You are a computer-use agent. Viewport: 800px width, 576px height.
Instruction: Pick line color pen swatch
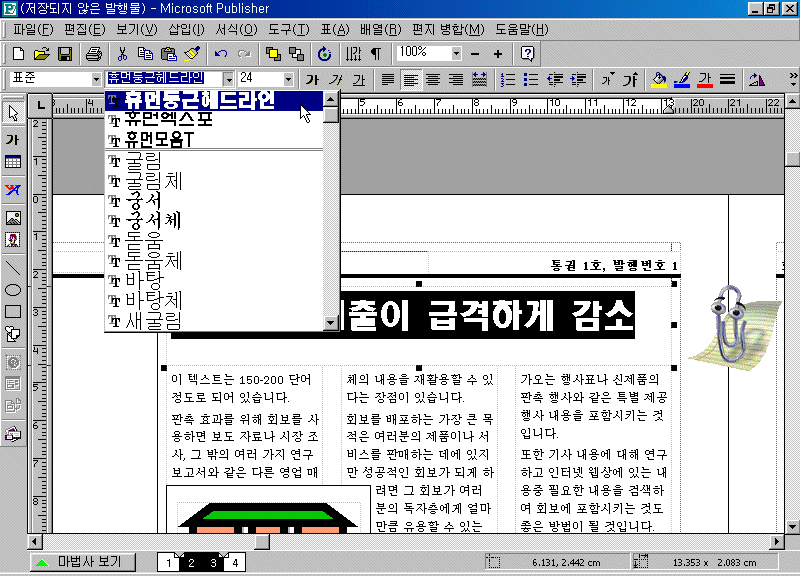(x=682, y=80)
